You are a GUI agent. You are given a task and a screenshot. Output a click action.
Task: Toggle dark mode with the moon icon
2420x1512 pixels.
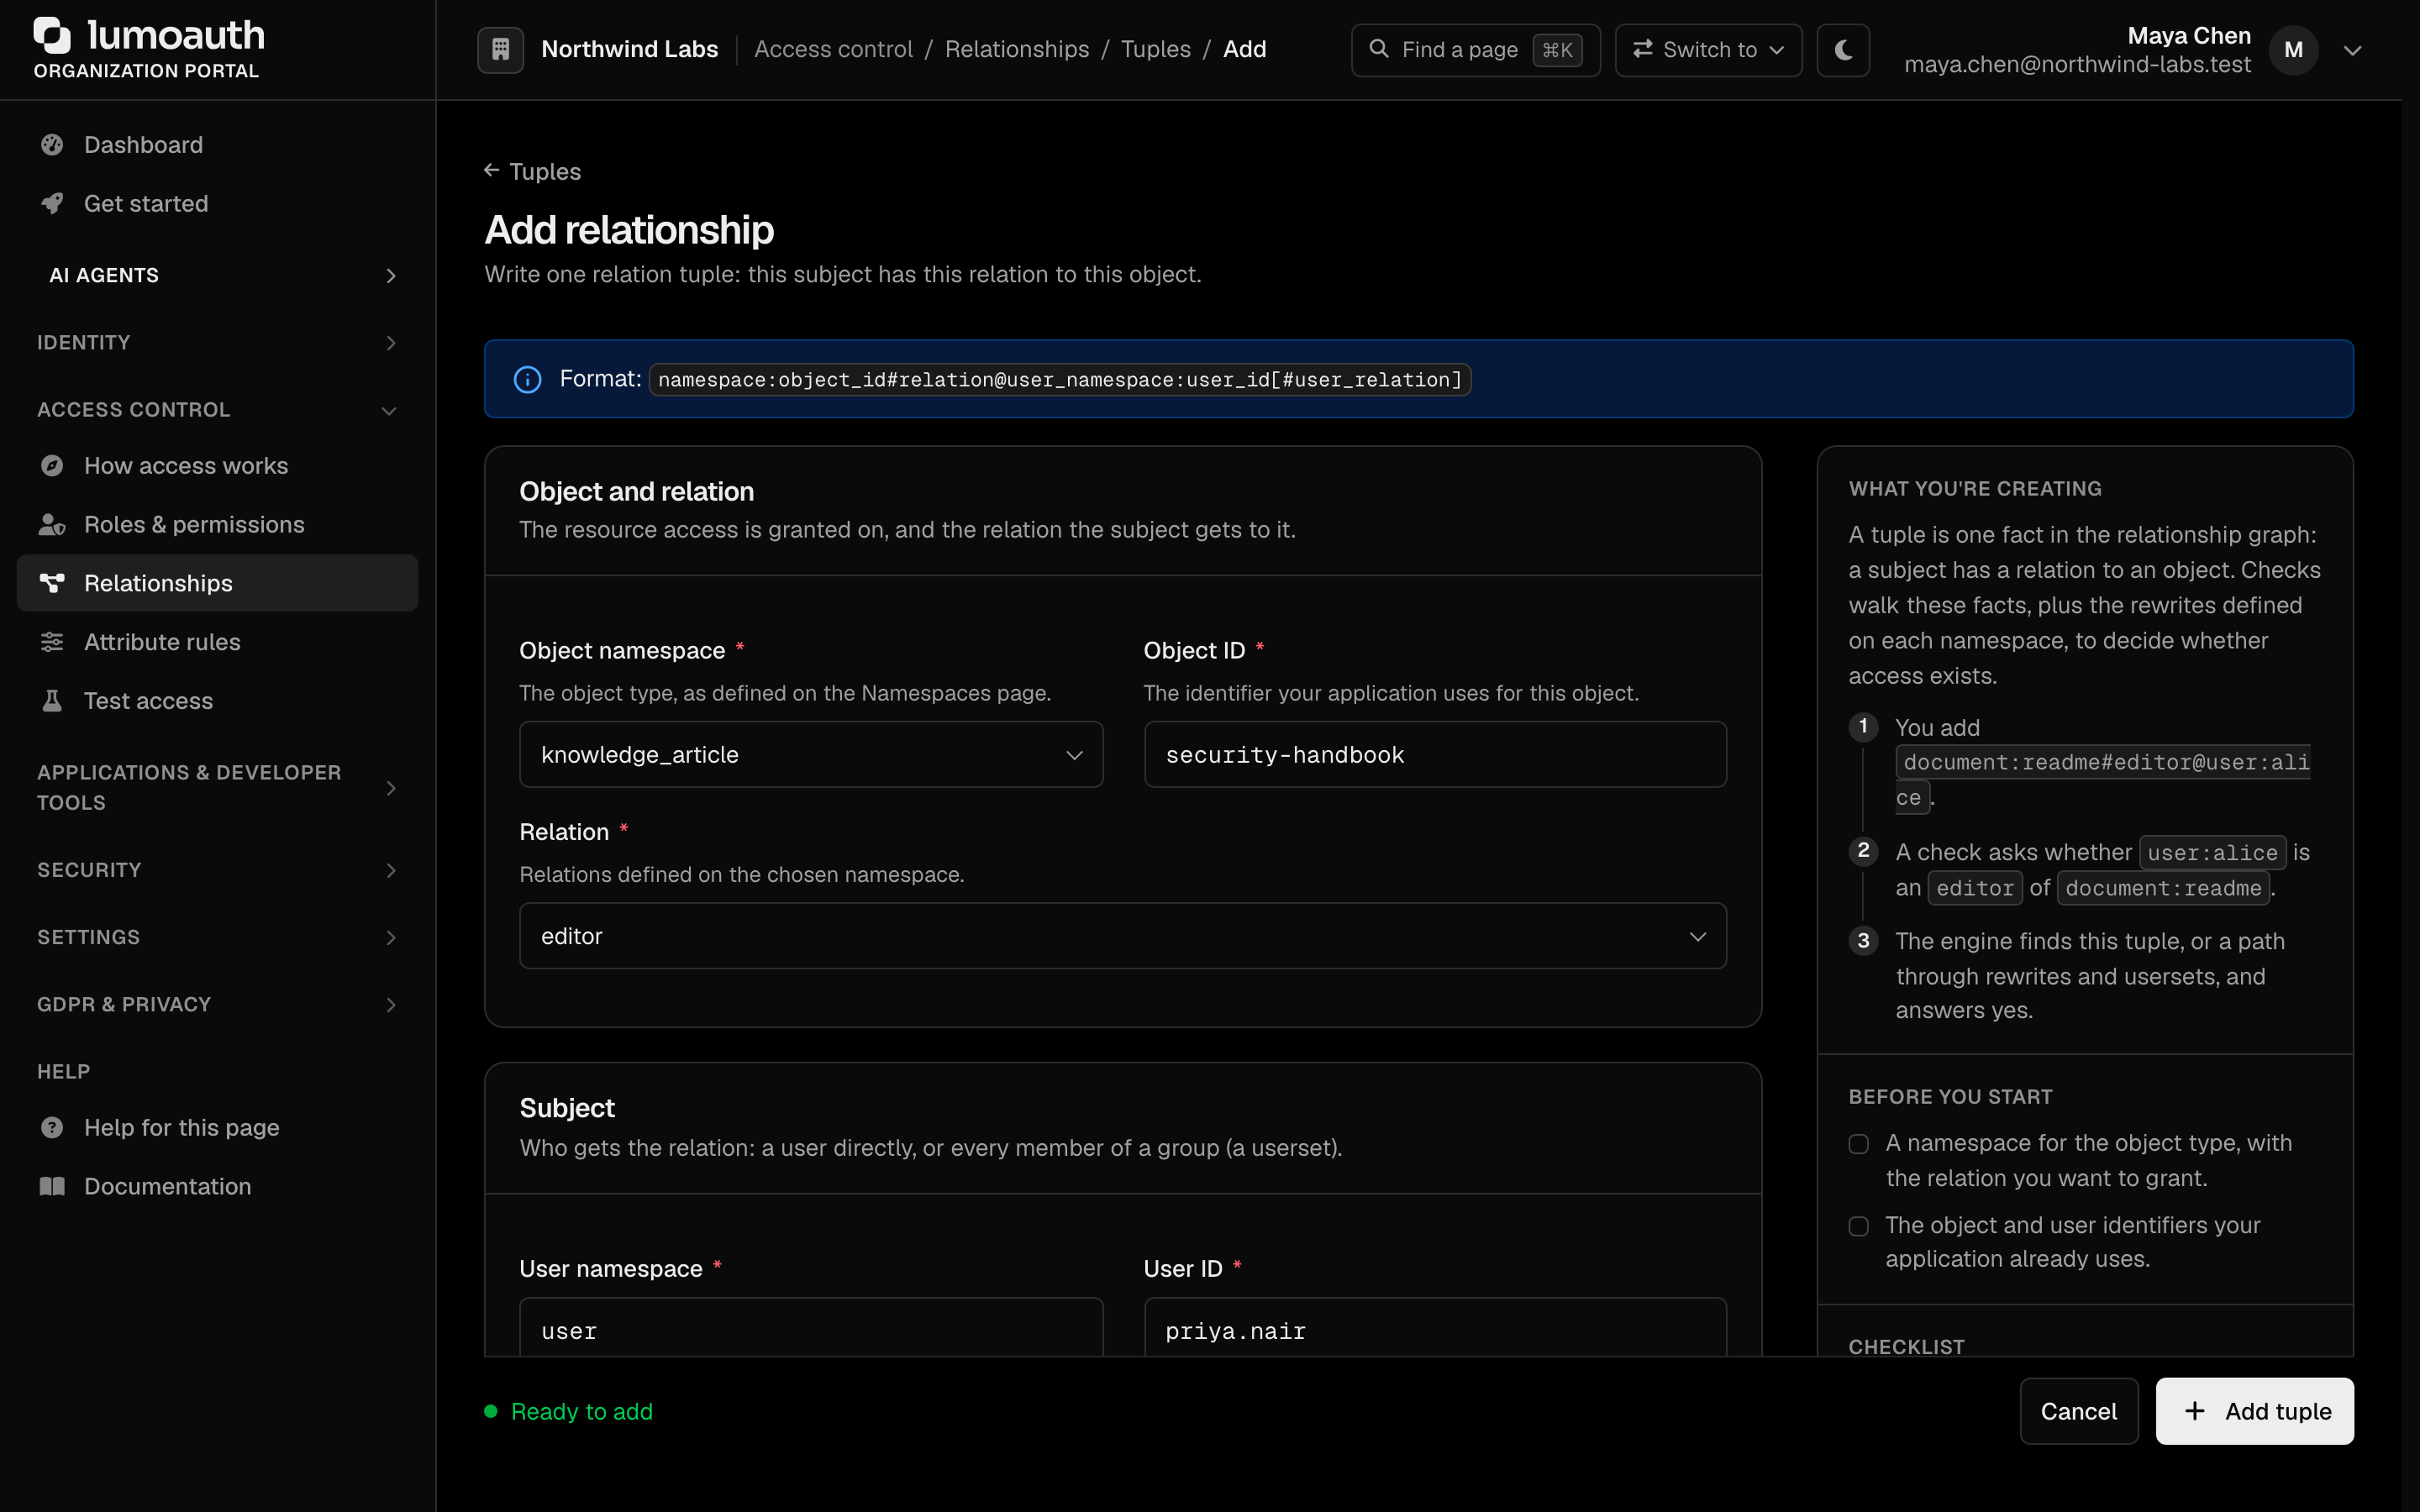coord(1843,49)
